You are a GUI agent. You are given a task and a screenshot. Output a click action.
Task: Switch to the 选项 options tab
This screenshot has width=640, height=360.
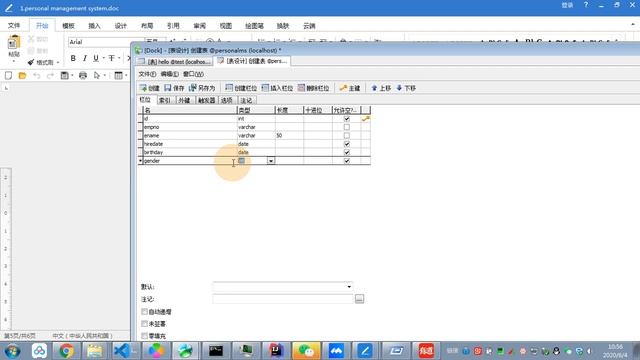point(227,100)
